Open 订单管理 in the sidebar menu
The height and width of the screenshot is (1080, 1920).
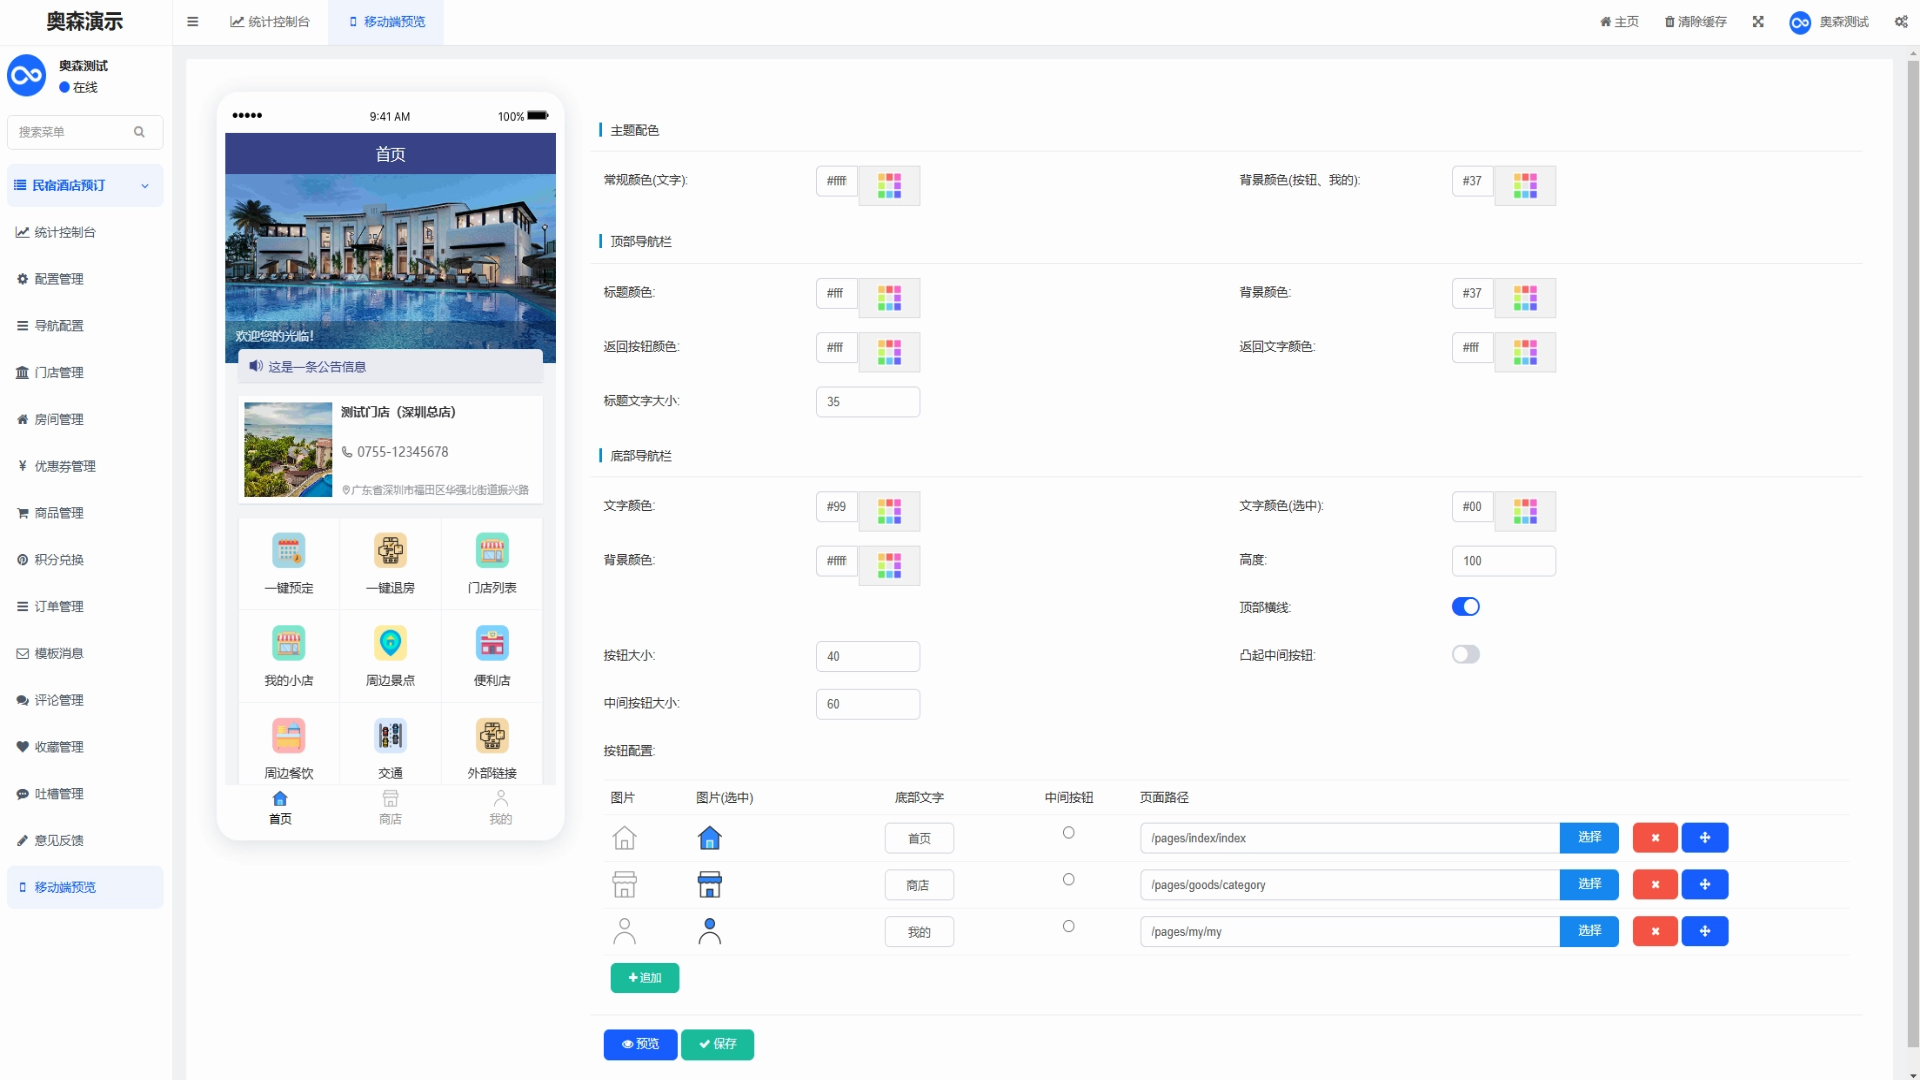(x=59, y=607)
